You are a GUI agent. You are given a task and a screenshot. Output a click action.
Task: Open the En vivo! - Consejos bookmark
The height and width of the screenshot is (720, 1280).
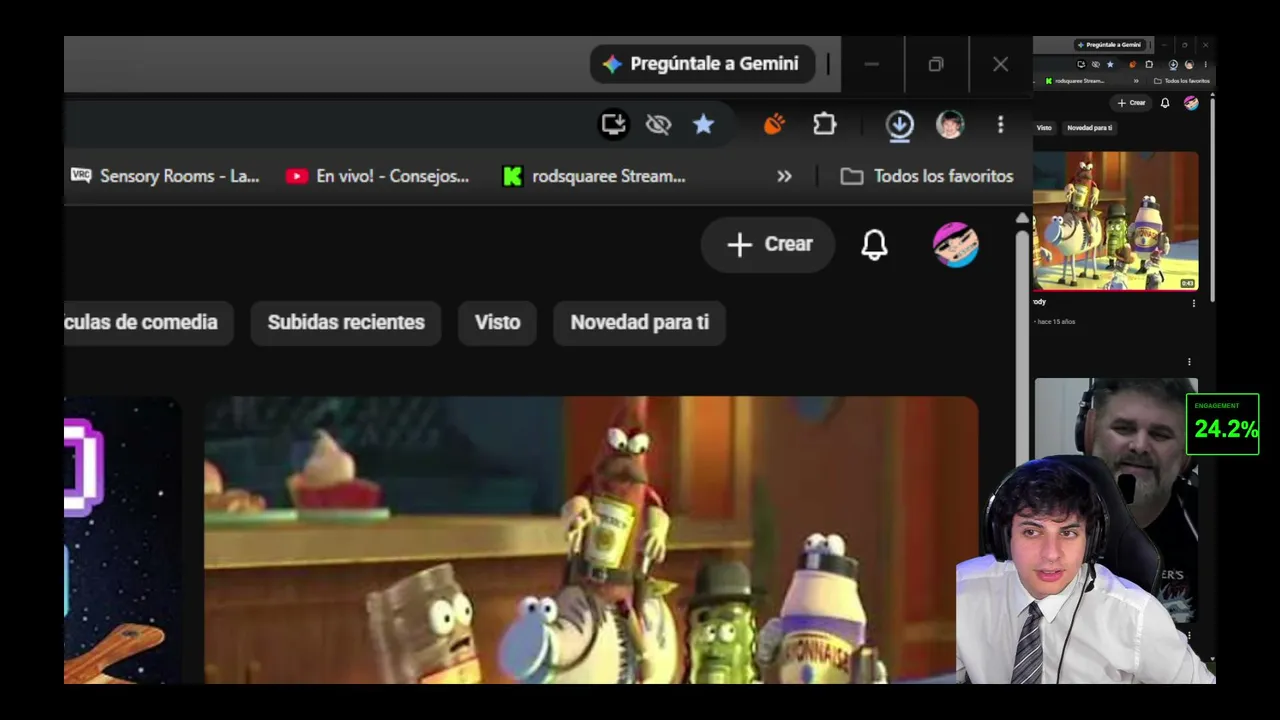tap(377, 176)
